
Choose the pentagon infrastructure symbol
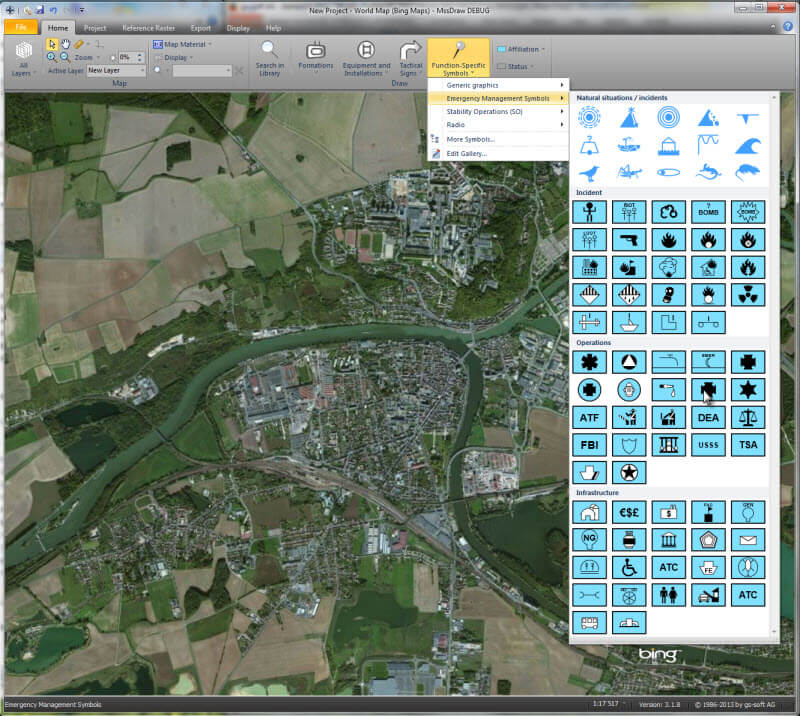(708, 540)
